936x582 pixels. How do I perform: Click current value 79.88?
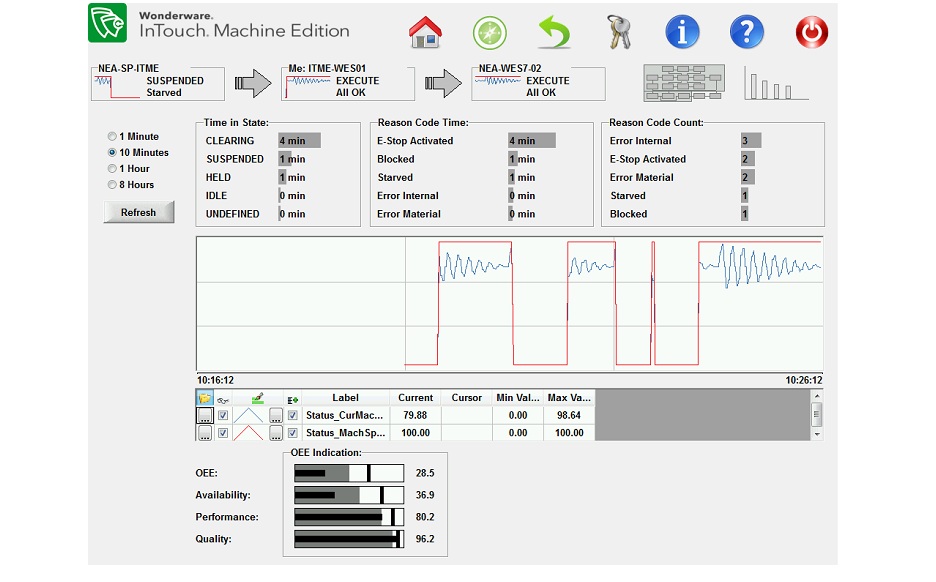415,415
